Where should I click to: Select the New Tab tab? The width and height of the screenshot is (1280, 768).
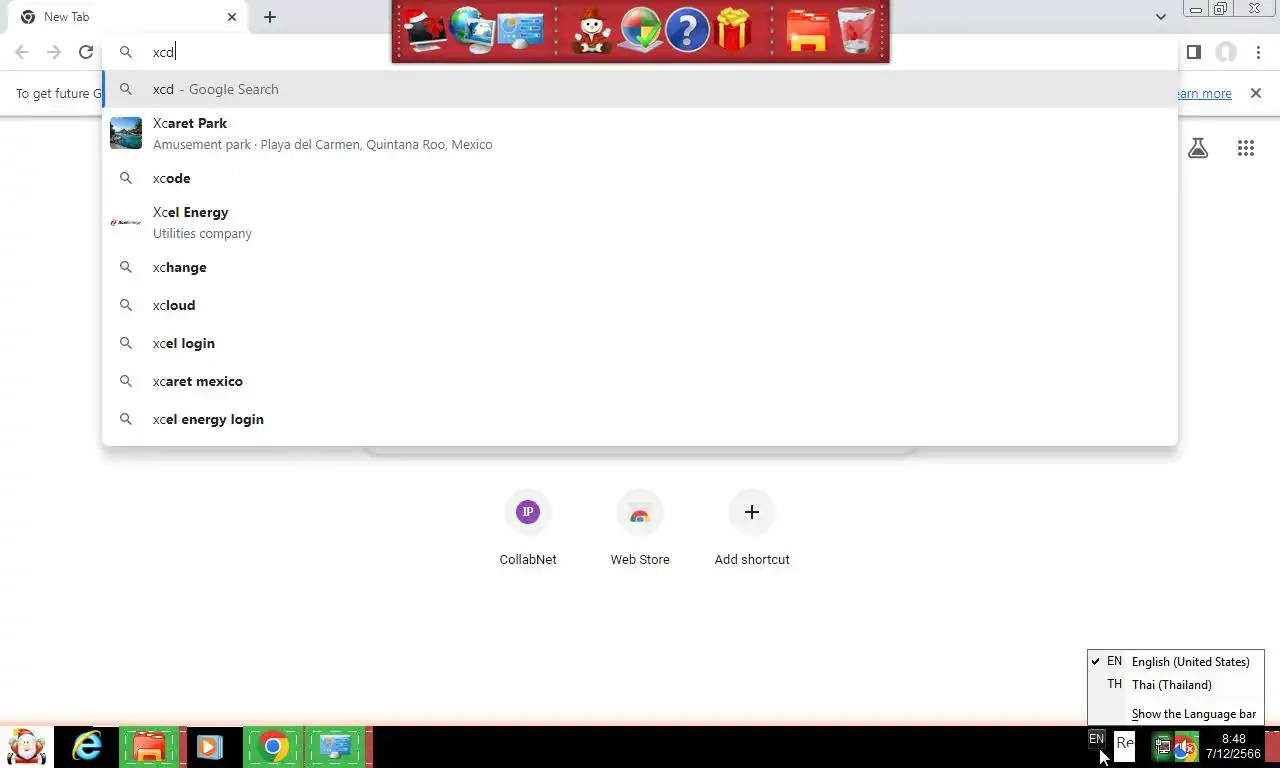tap(126, 17)
